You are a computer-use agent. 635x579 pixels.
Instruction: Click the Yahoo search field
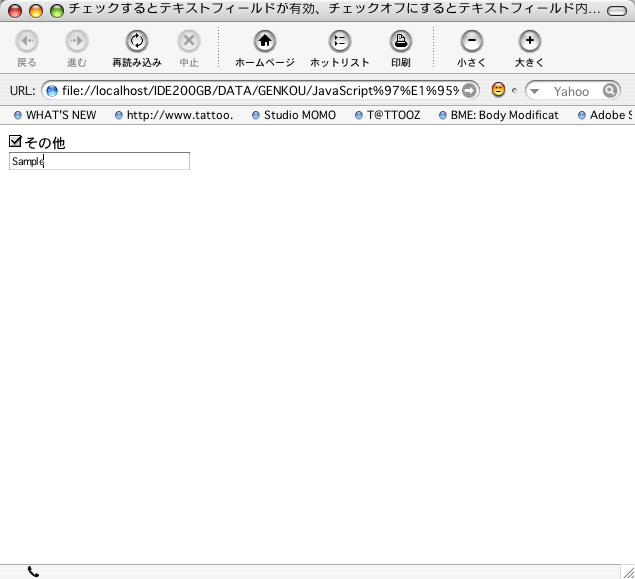click(x=571, y=92)
